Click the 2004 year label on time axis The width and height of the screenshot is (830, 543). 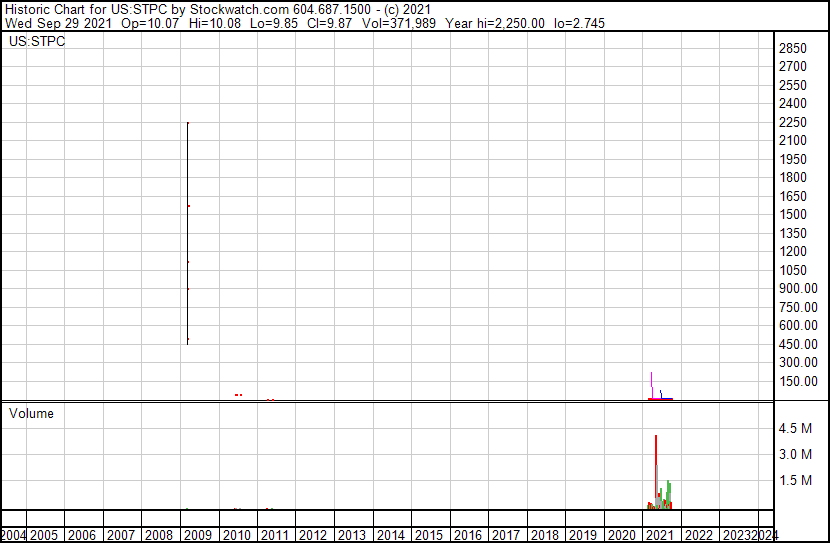[14, 535]
